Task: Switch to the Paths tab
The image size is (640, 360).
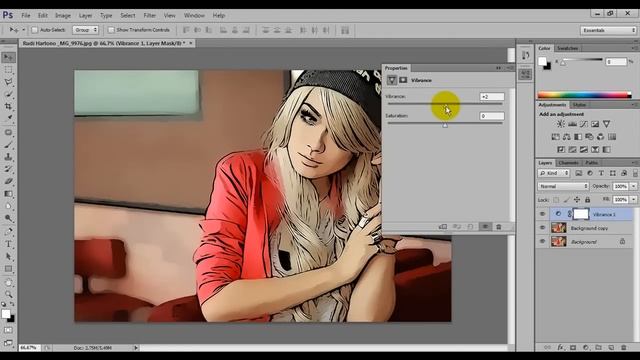Action: [x=591, y=163]
